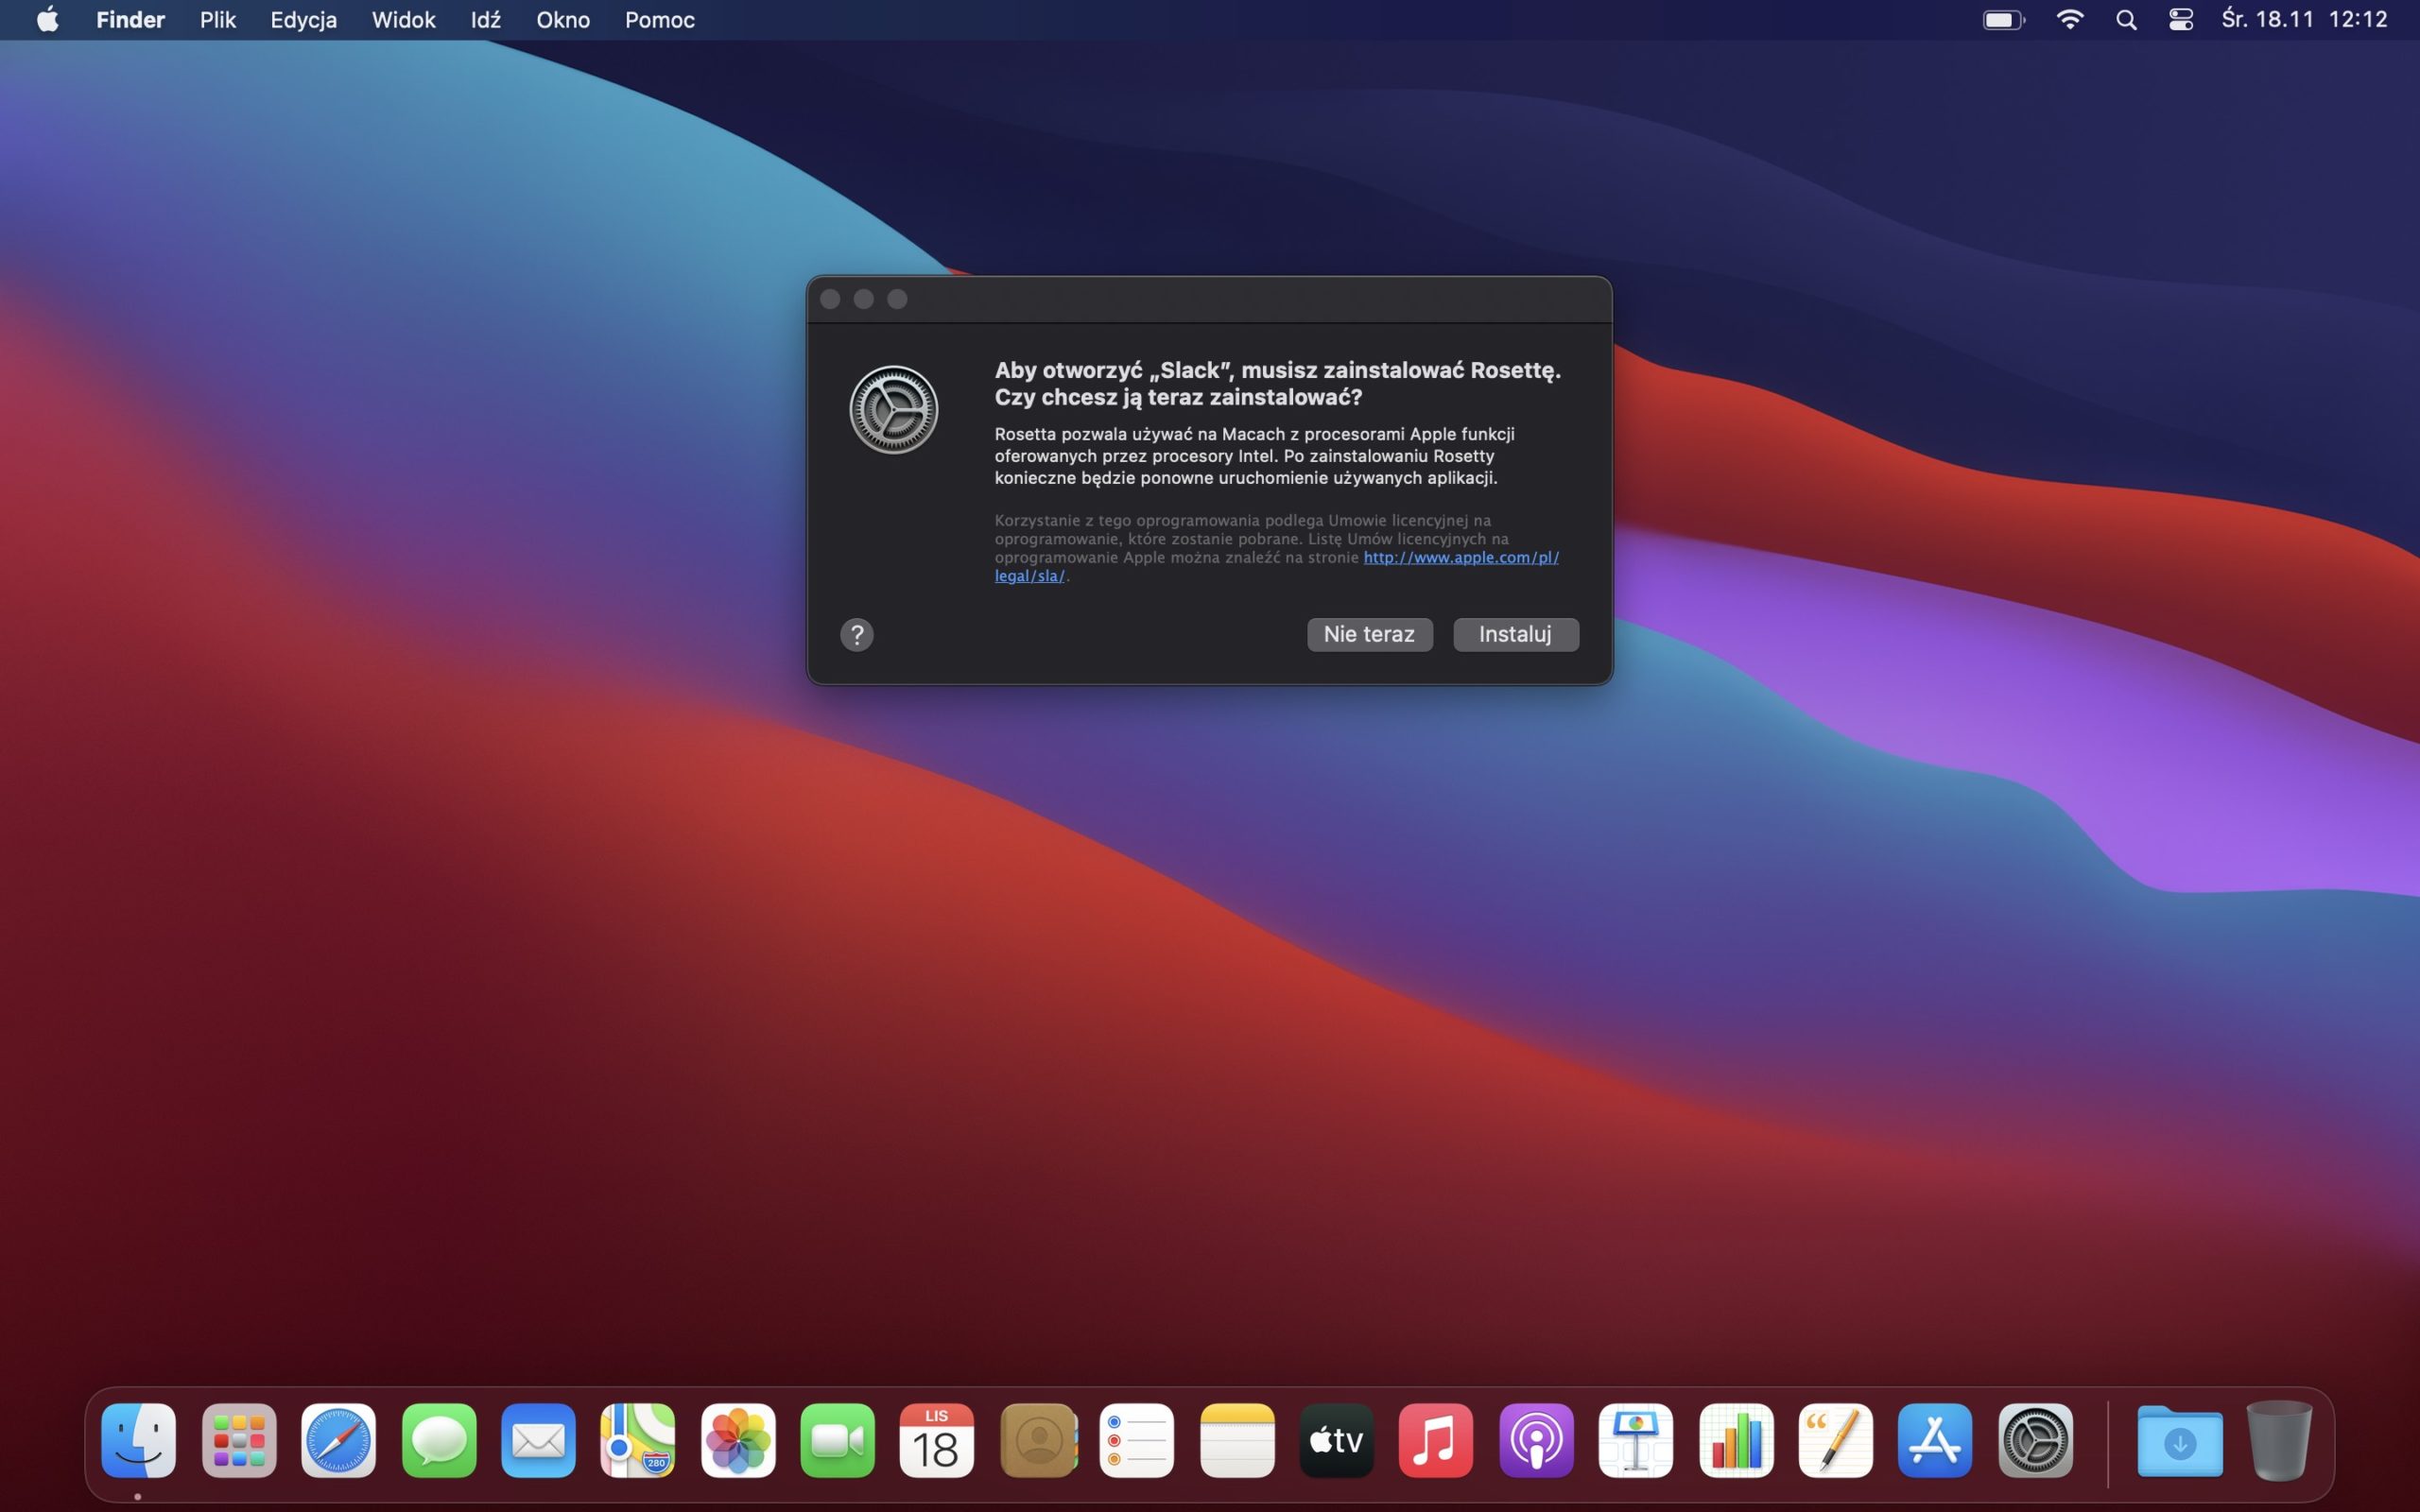
Task: Open the Finder menu
Action: (130, 20)
